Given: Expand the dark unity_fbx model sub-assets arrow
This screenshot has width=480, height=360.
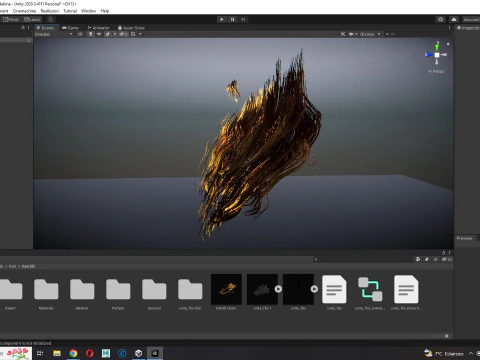Looking at the screenshot, I should coord(314,289).
